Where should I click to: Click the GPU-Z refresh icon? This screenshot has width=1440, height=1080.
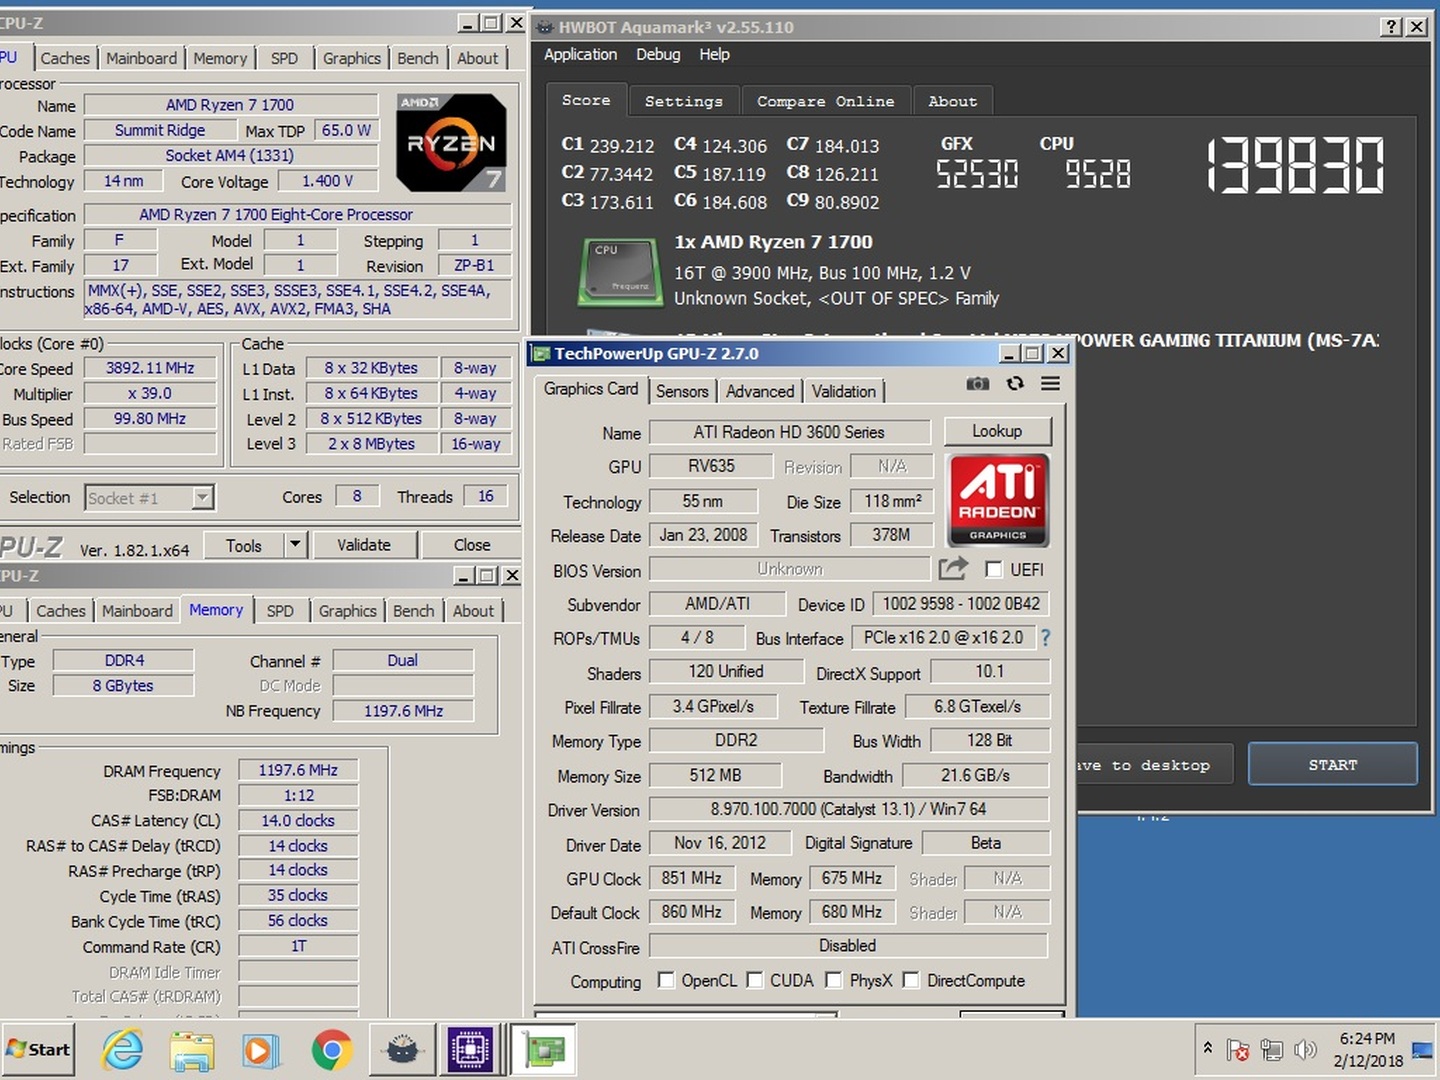(1015, 384)
